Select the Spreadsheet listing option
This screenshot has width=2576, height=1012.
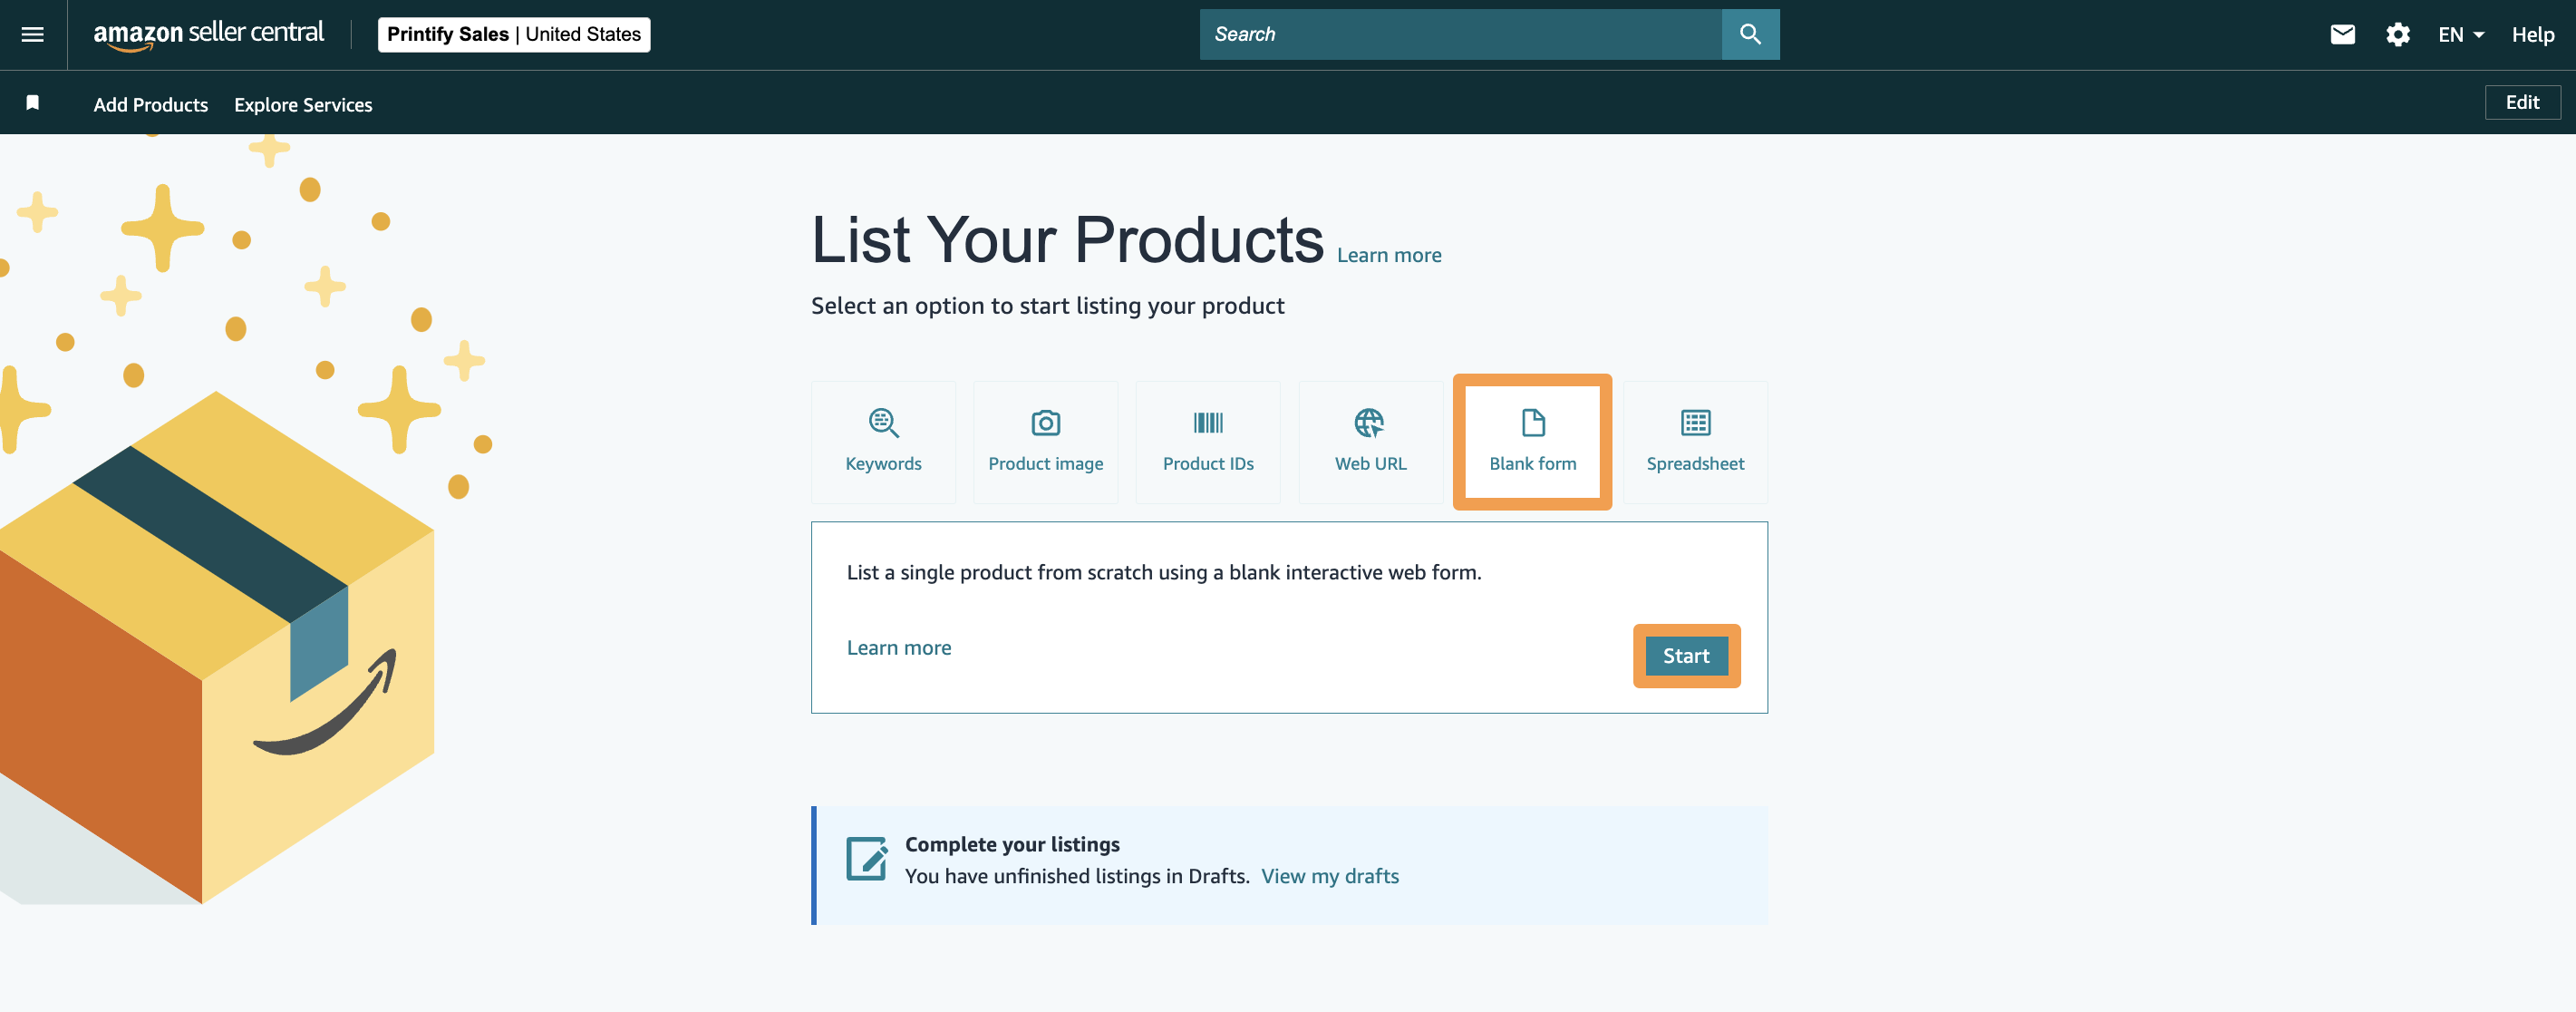(1695, 442)
